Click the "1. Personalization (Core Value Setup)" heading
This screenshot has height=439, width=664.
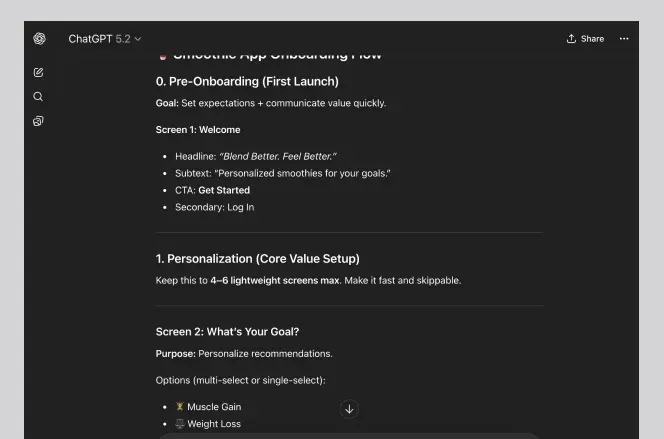pyautogui.click(x=257, y=259)
